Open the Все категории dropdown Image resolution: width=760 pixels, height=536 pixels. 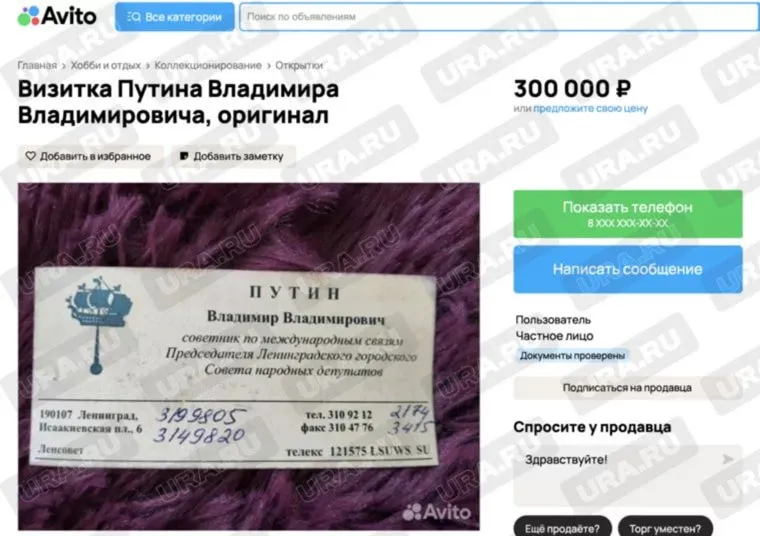(x=174, y=16)
